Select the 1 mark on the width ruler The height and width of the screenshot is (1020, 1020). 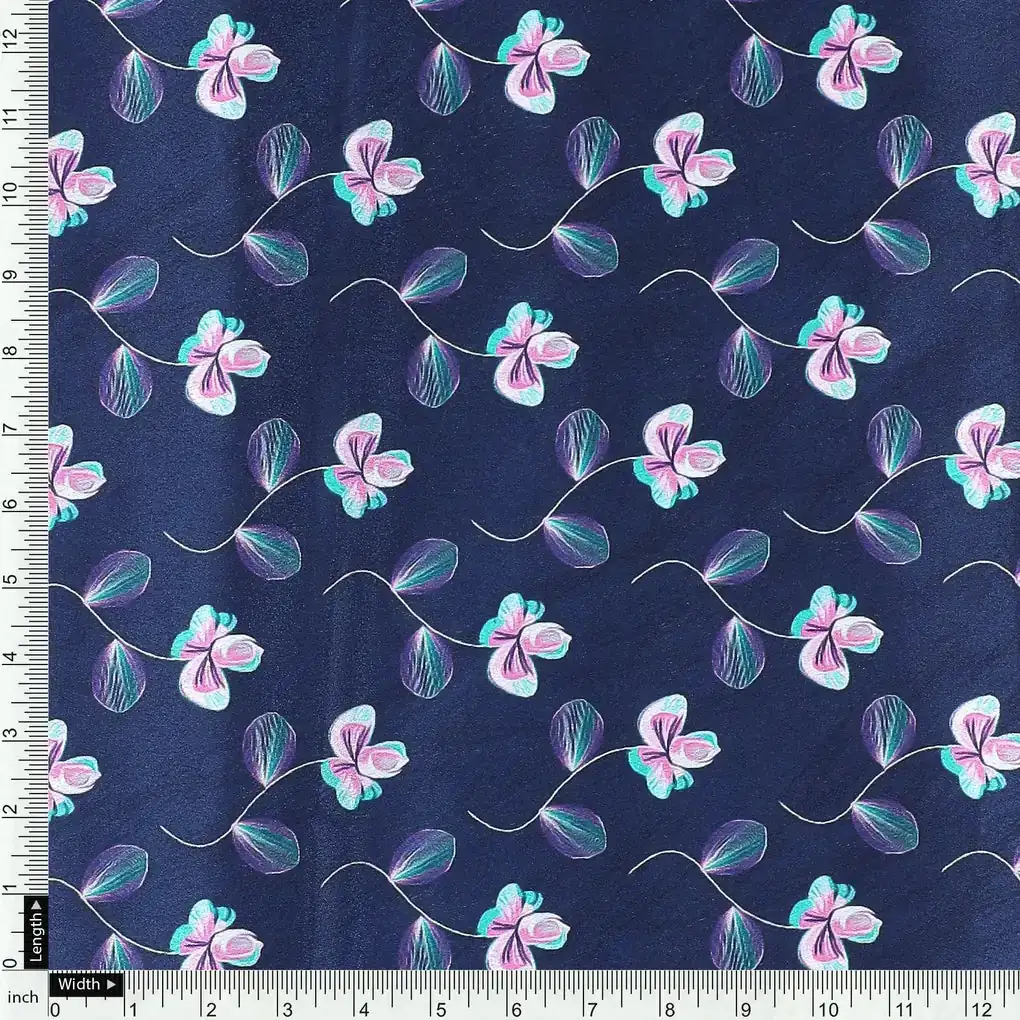point(133,1009)
